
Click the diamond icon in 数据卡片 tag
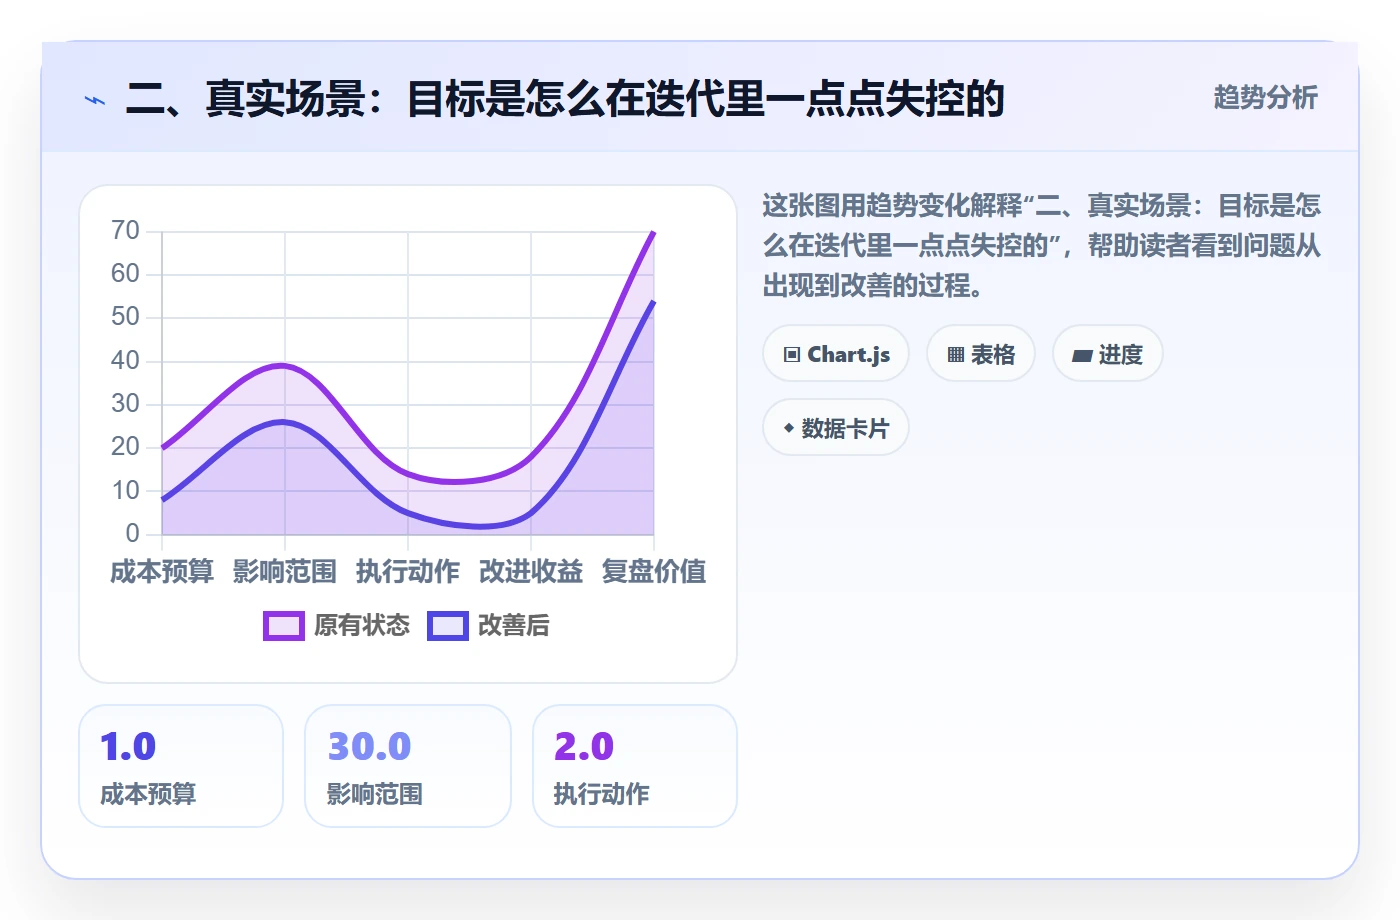click(x=789, y=428)
